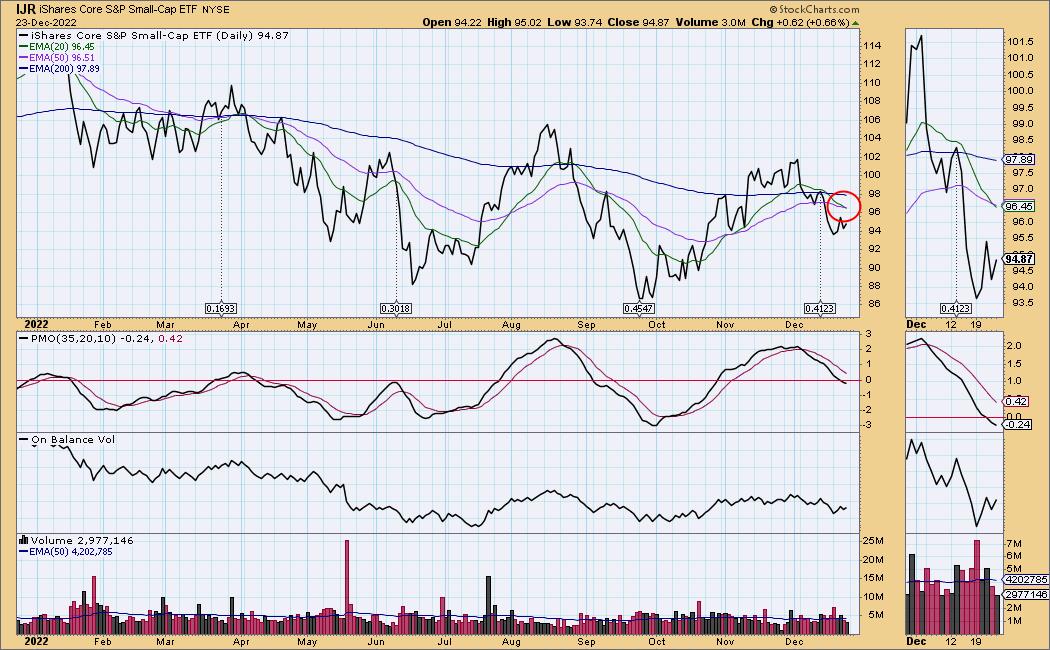Click the boxed 96.45 value on the right axis

(x=1019, y=206)
